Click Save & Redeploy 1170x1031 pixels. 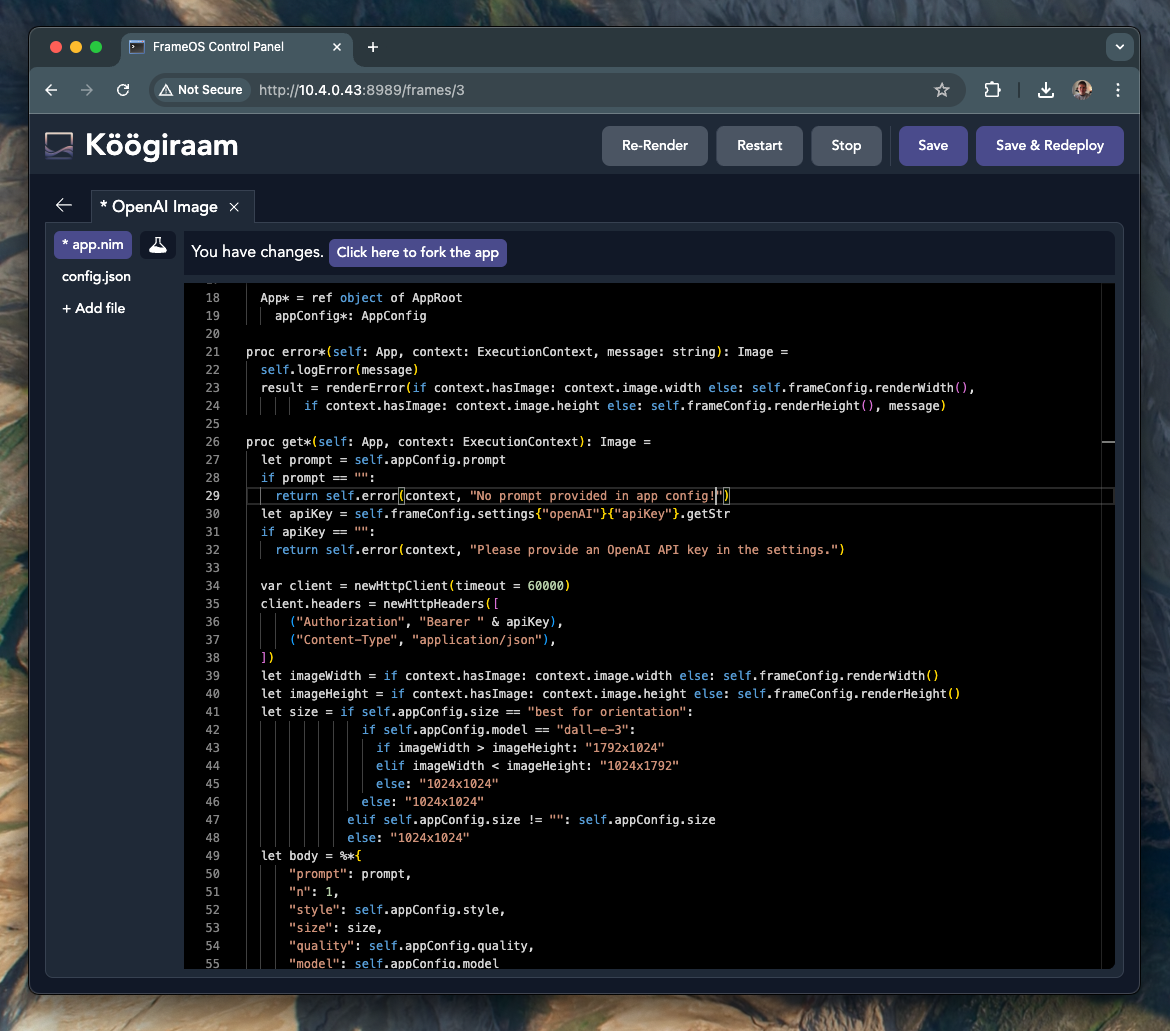pyautogui.click(x=1049, y=146)
